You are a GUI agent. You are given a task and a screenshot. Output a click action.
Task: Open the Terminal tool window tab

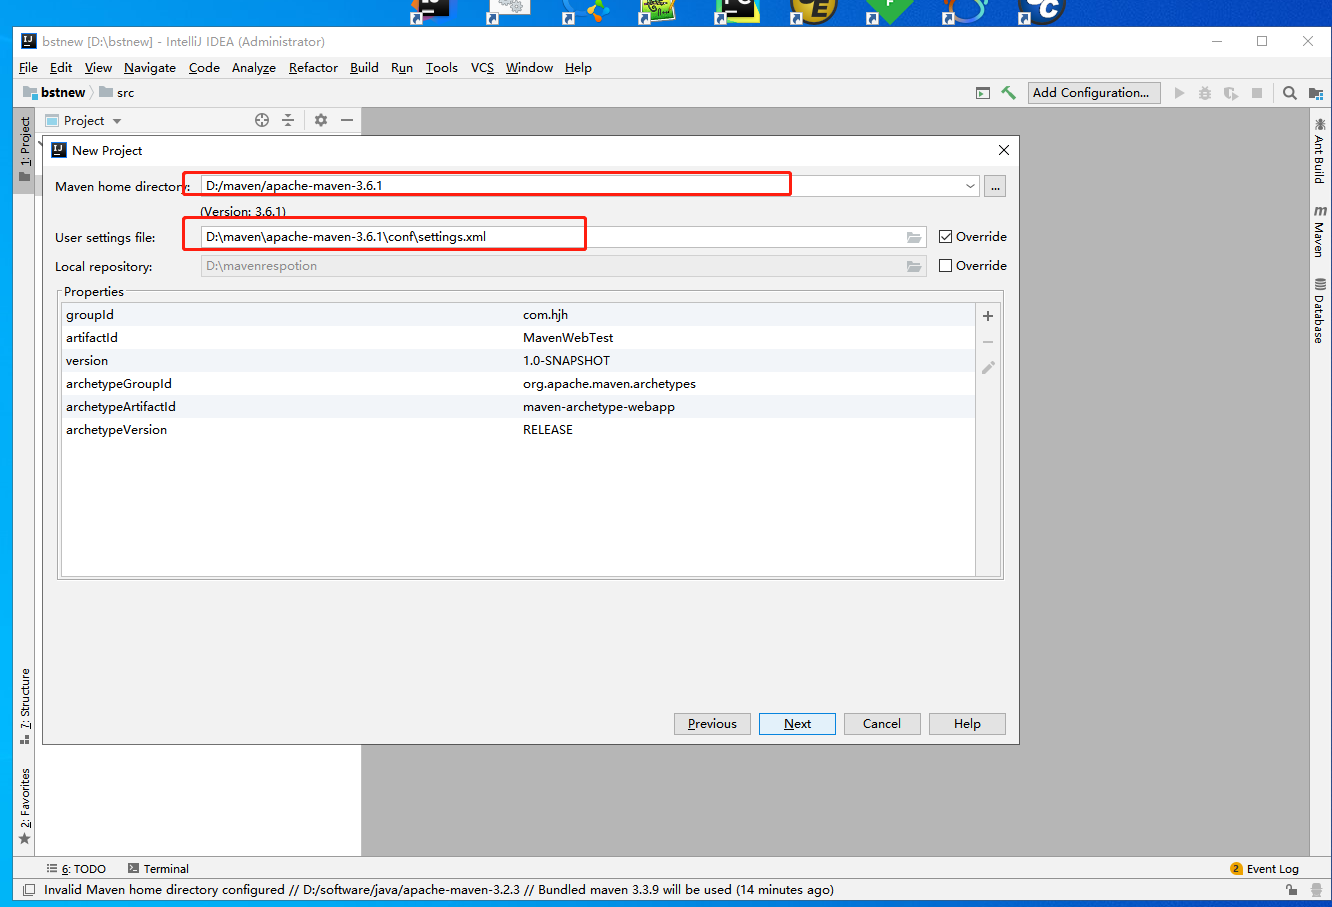tap(158, 869)
